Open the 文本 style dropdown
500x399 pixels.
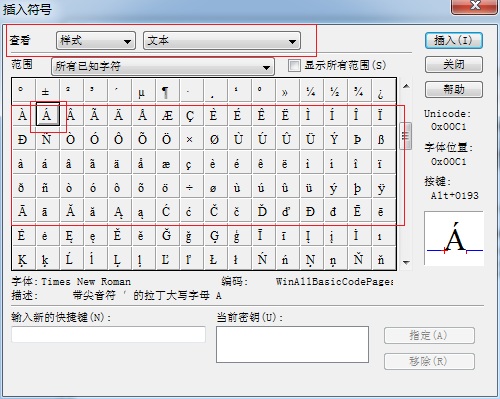(x=222, y=41)
